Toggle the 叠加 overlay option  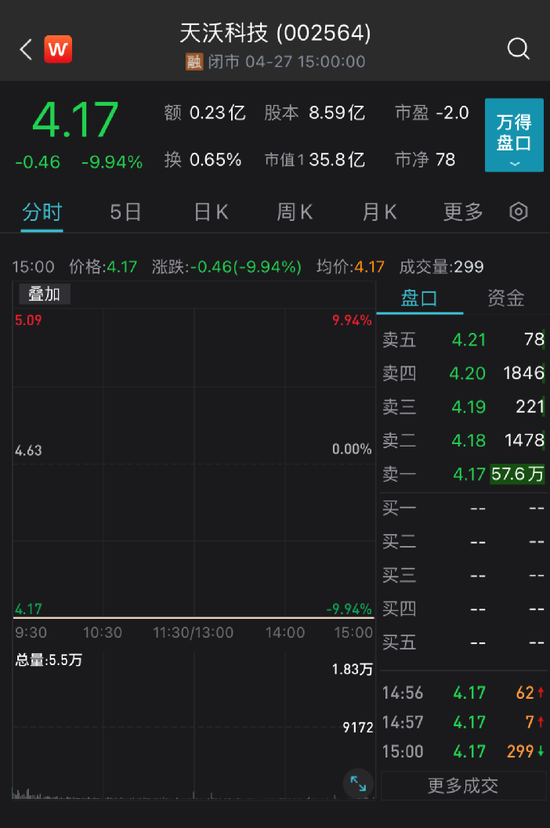44,294
